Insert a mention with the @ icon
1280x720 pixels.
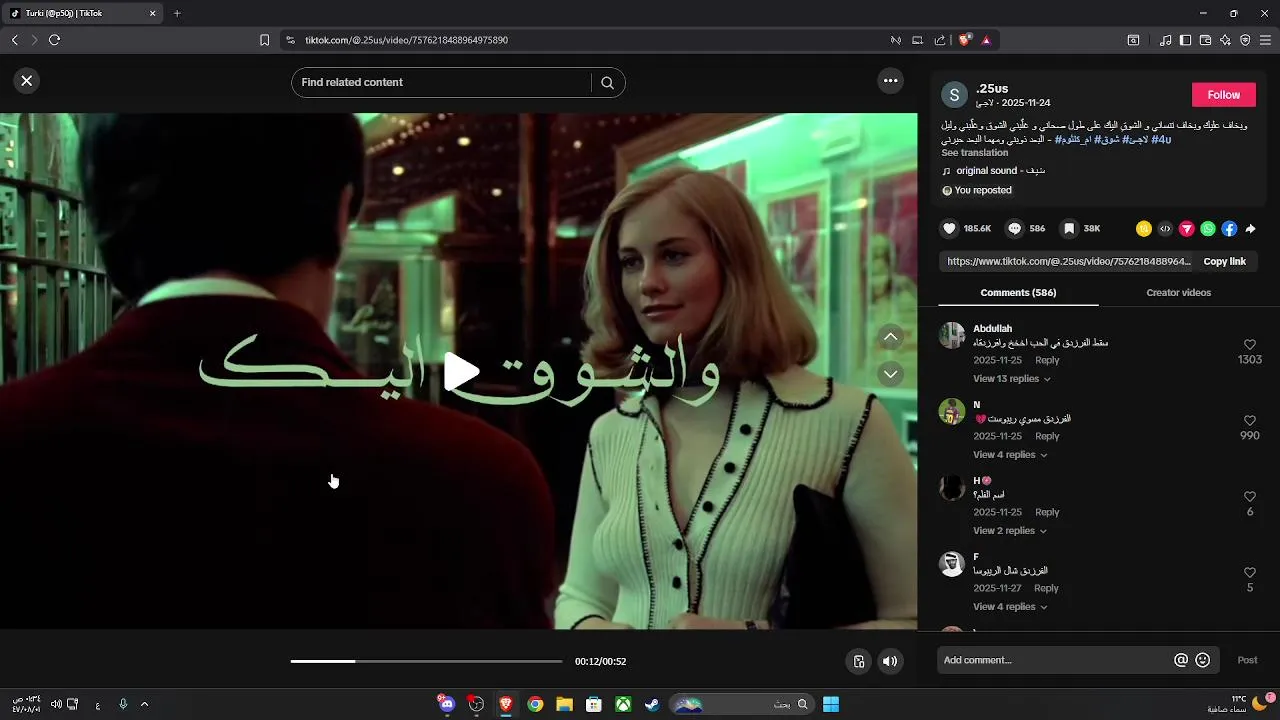1181,660
